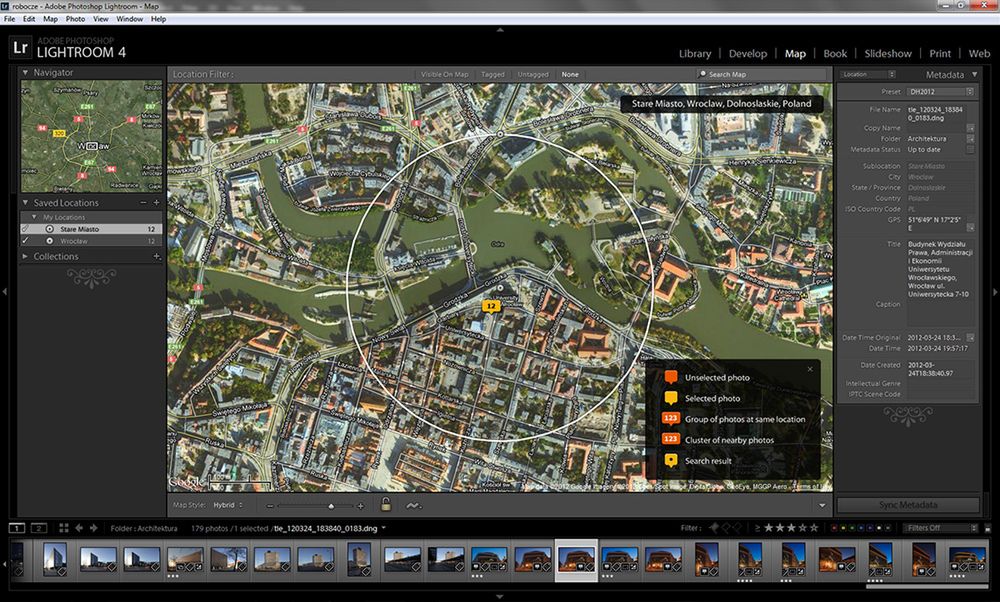The image size is (1000, 602).
Task: Collapse the Saved Locations panel
Action: point(26,202)
